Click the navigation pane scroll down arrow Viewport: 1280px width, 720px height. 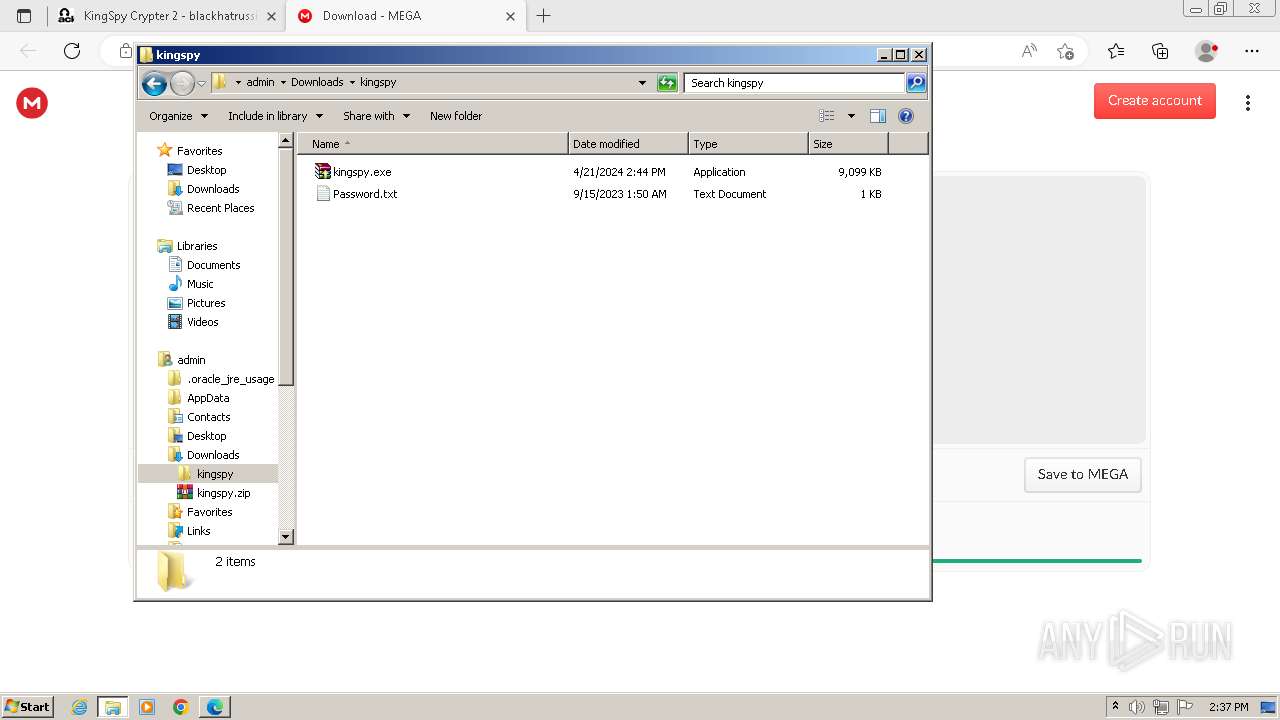tap(286, 537)
